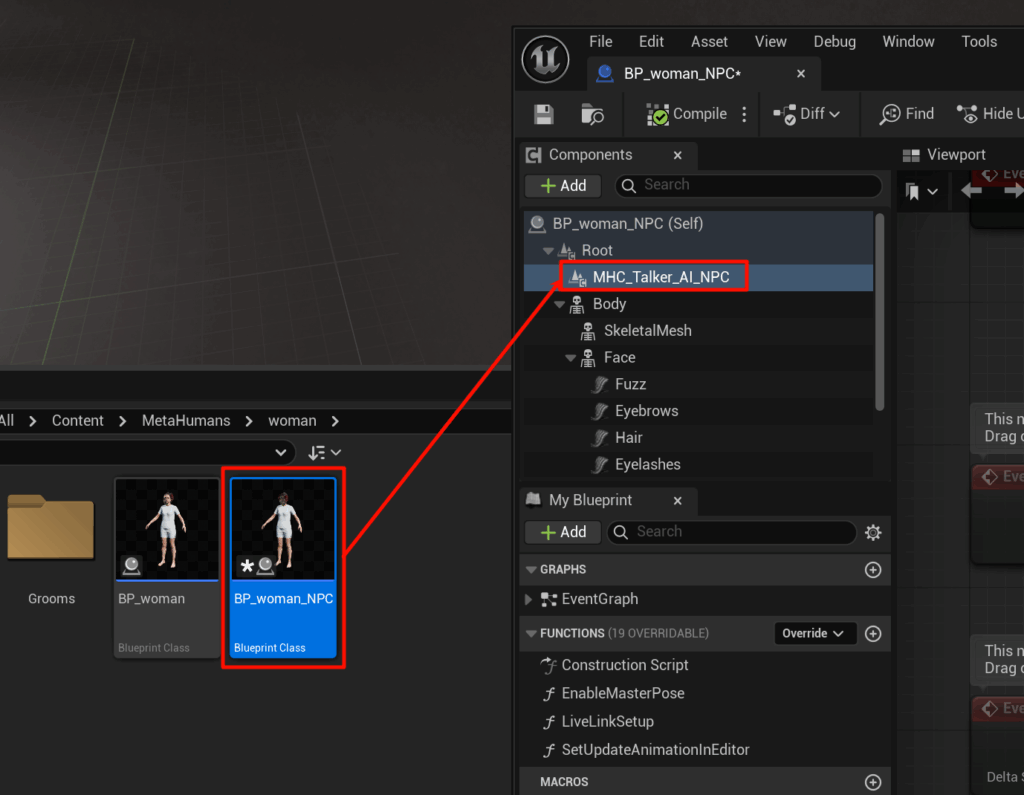Collapse the Body component tree node
Image resolution: width=1024 pixels, height=795 pixels.
tap(560, 304)
